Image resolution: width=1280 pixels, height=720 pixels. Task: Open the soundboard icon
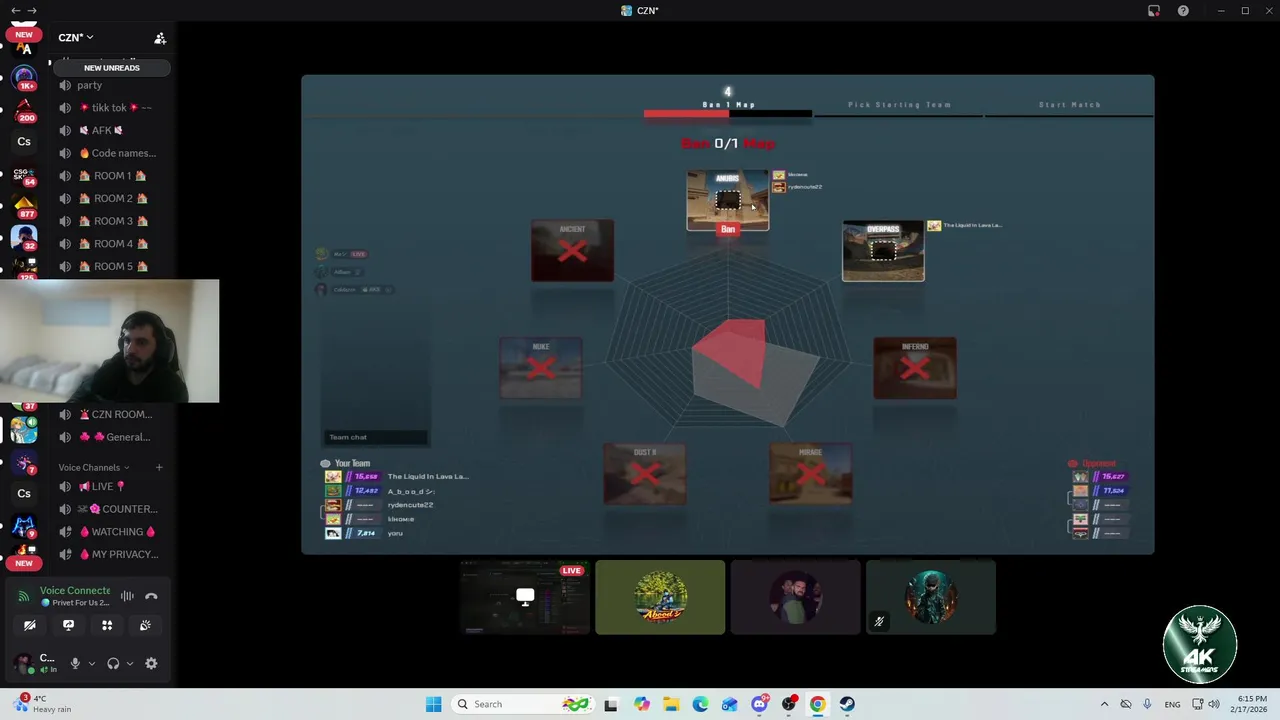[x=145, y=625]
